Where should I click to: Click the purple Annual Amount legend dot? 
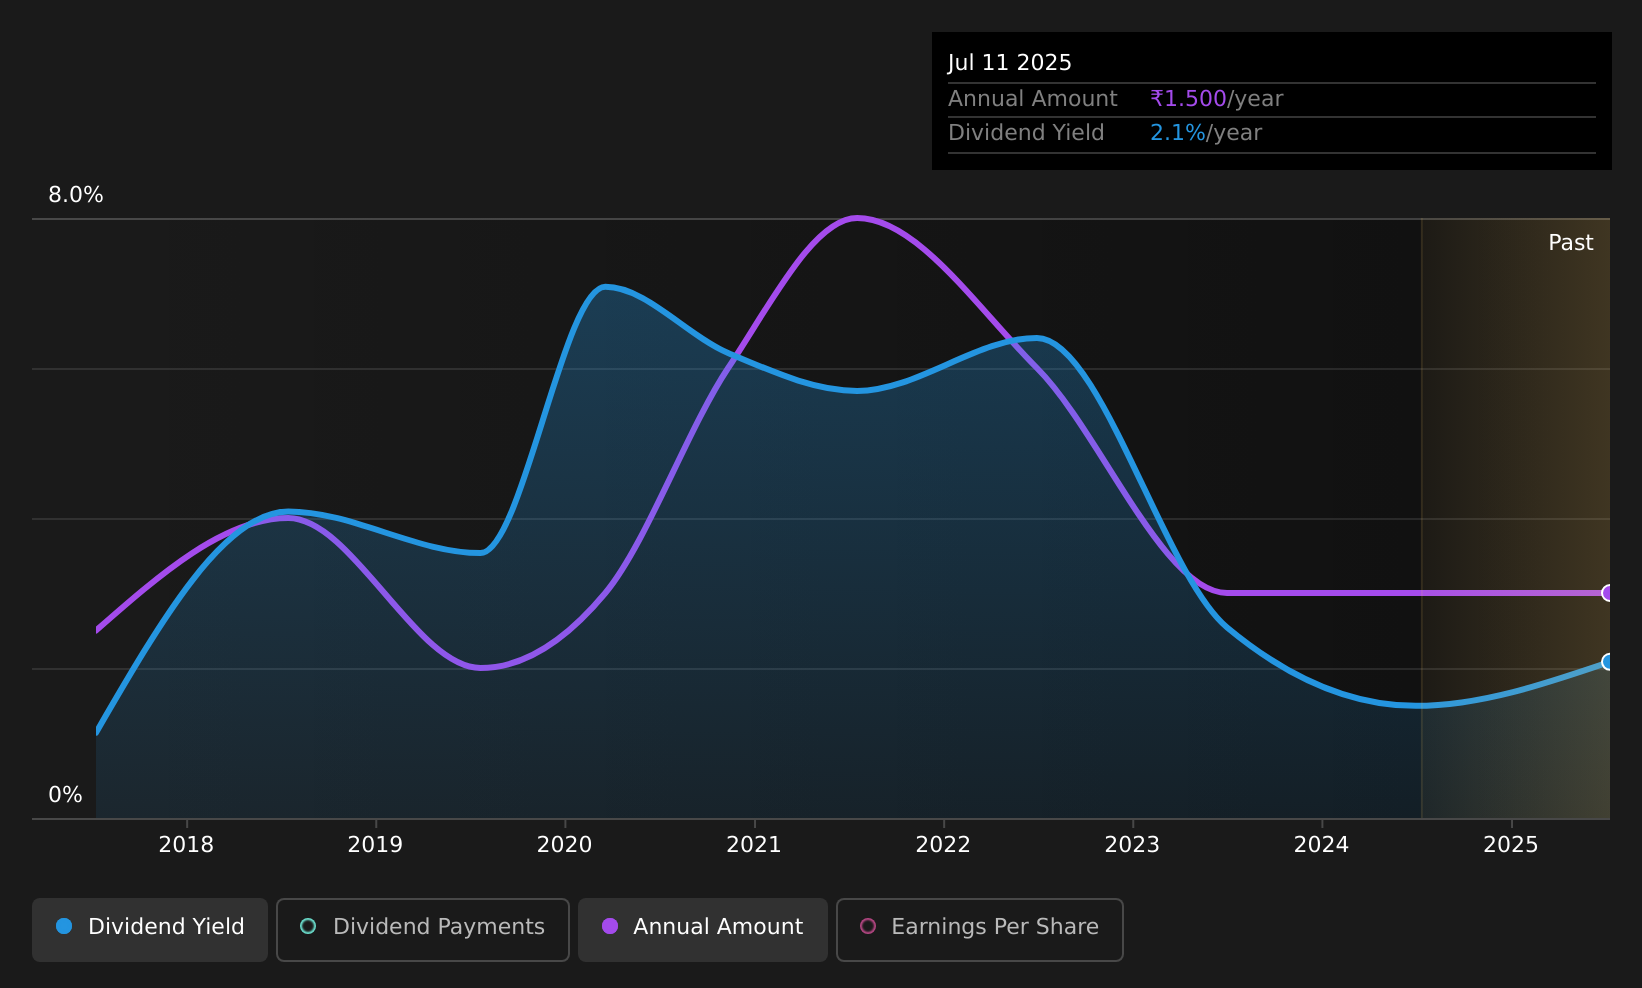[609, 926]
